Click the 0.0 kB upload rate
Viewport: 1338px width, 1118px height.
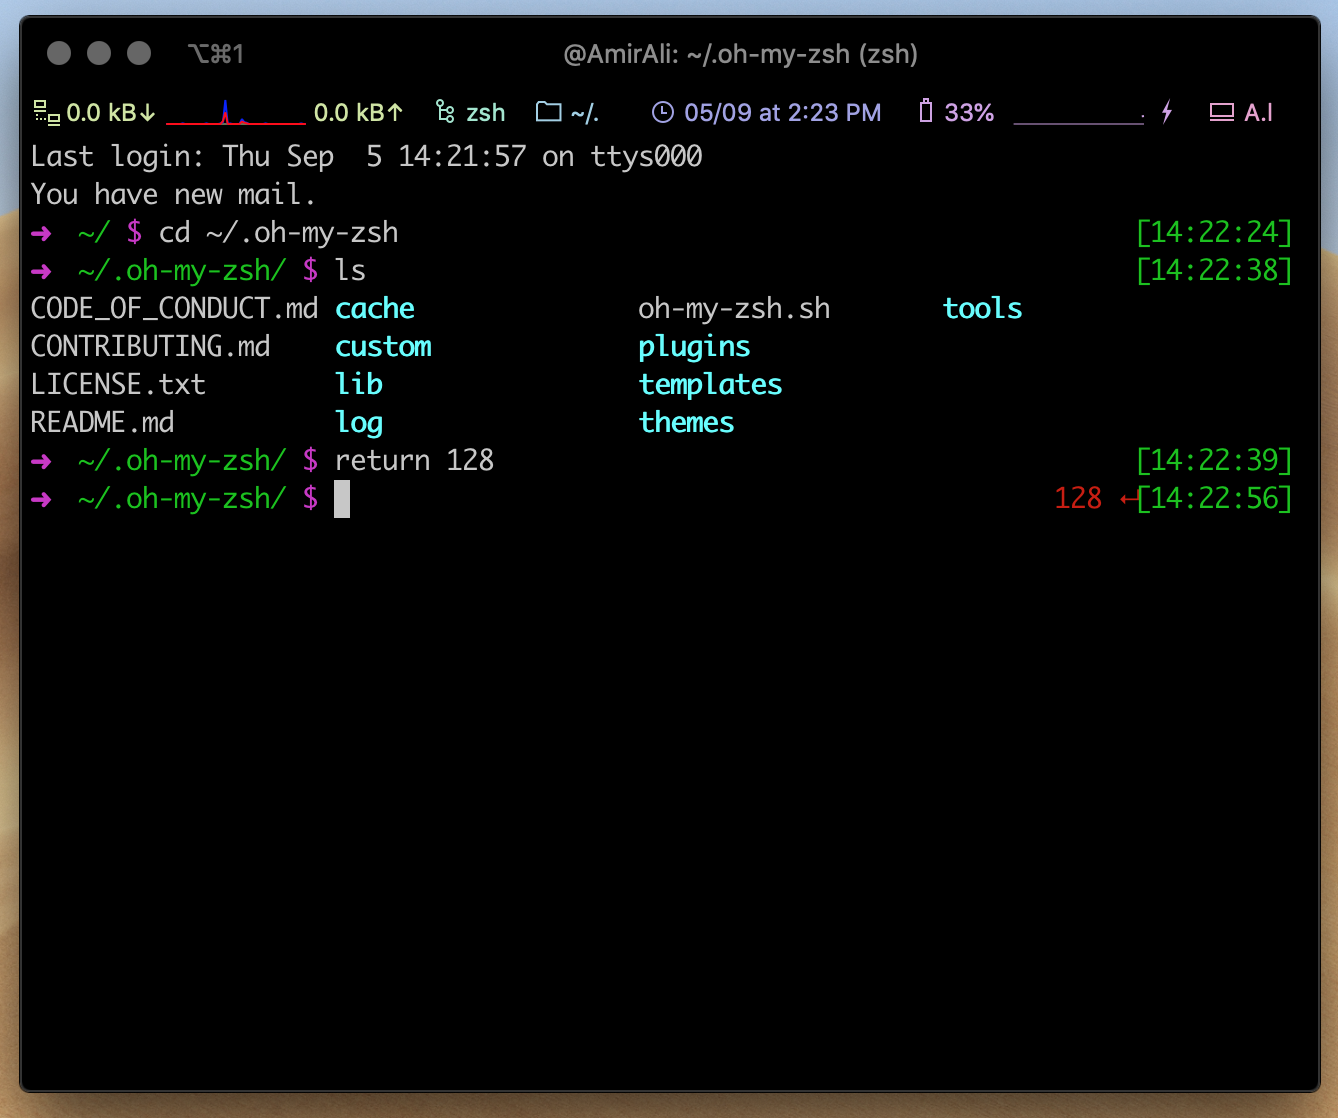click(x=359, y=113)
